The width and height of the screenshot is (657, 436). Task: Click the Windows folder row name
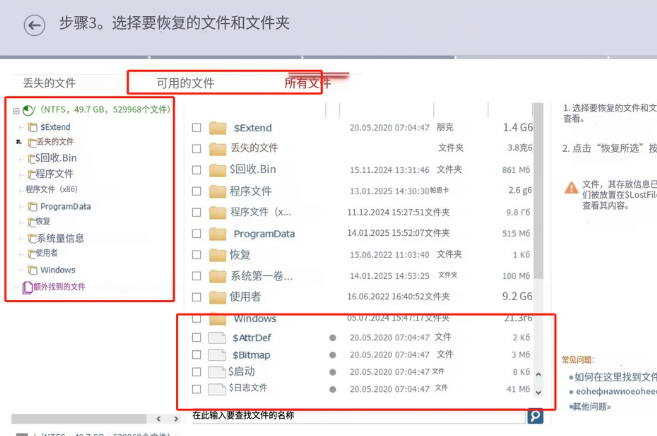[255, 319]
